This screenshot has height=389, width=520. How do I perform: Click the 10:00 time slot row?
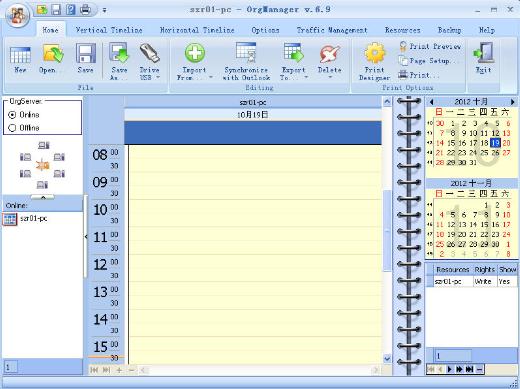255,206
